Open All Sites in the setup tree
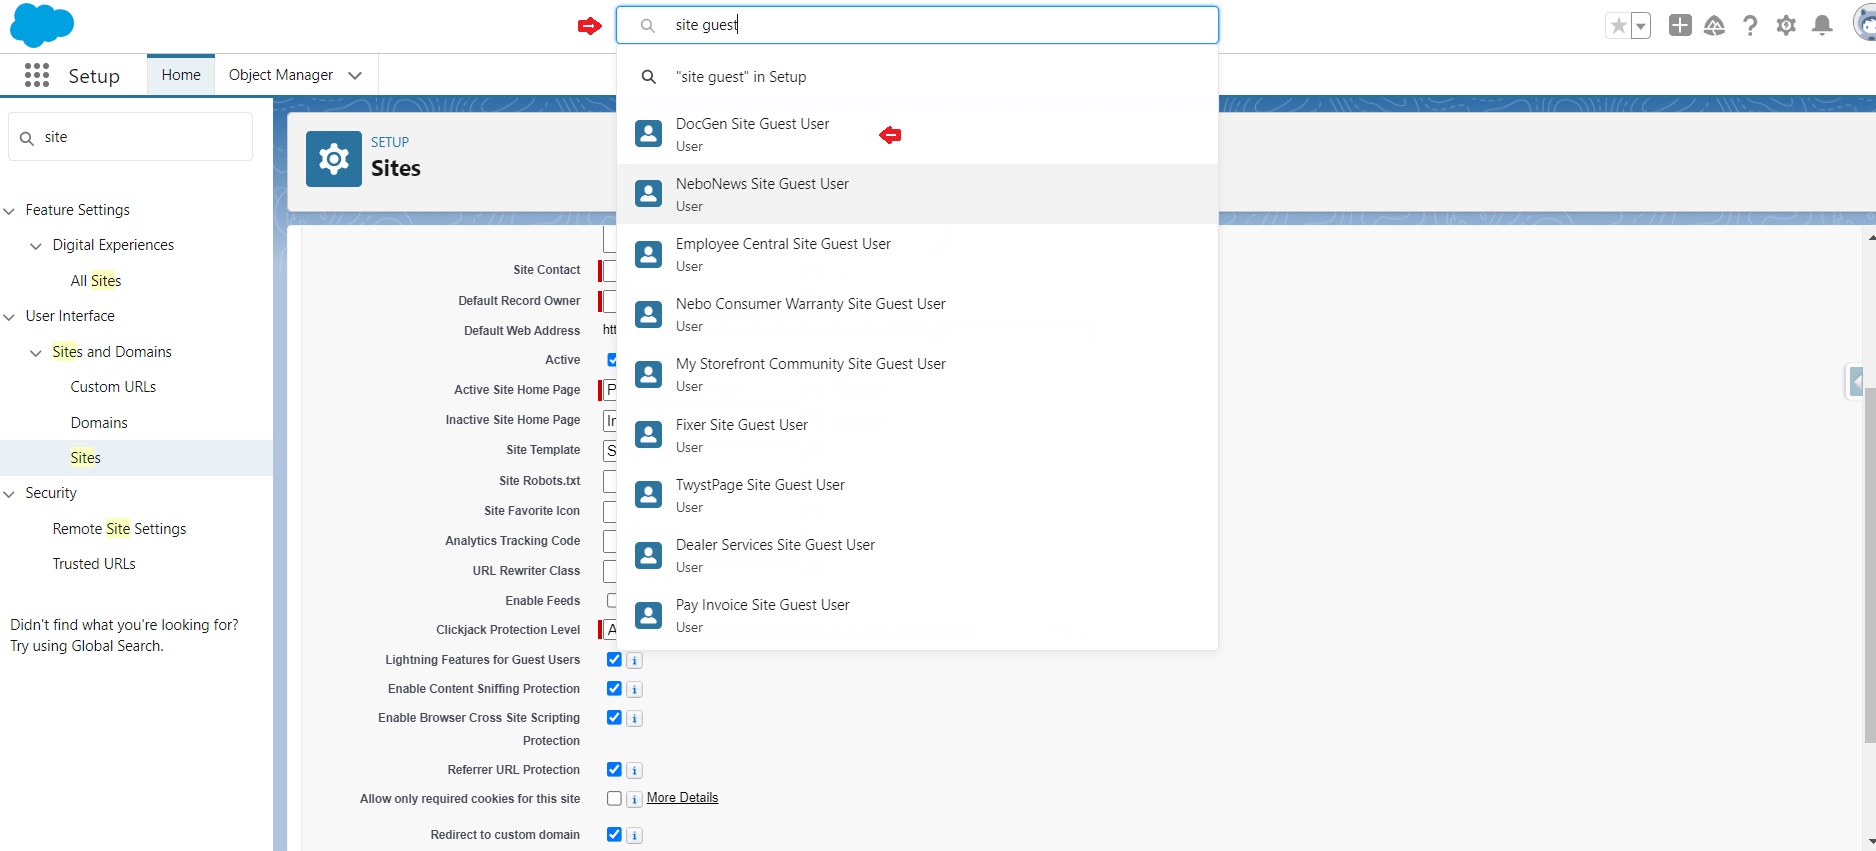1876x851 pixels. 96,281
